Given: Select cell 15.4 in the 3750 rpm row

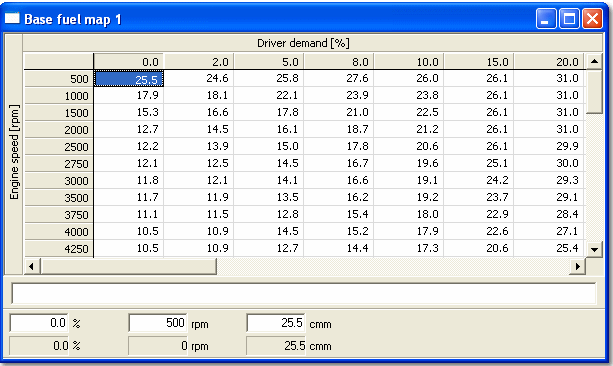Looking at the screenshot, I should [x=339, y=214].
